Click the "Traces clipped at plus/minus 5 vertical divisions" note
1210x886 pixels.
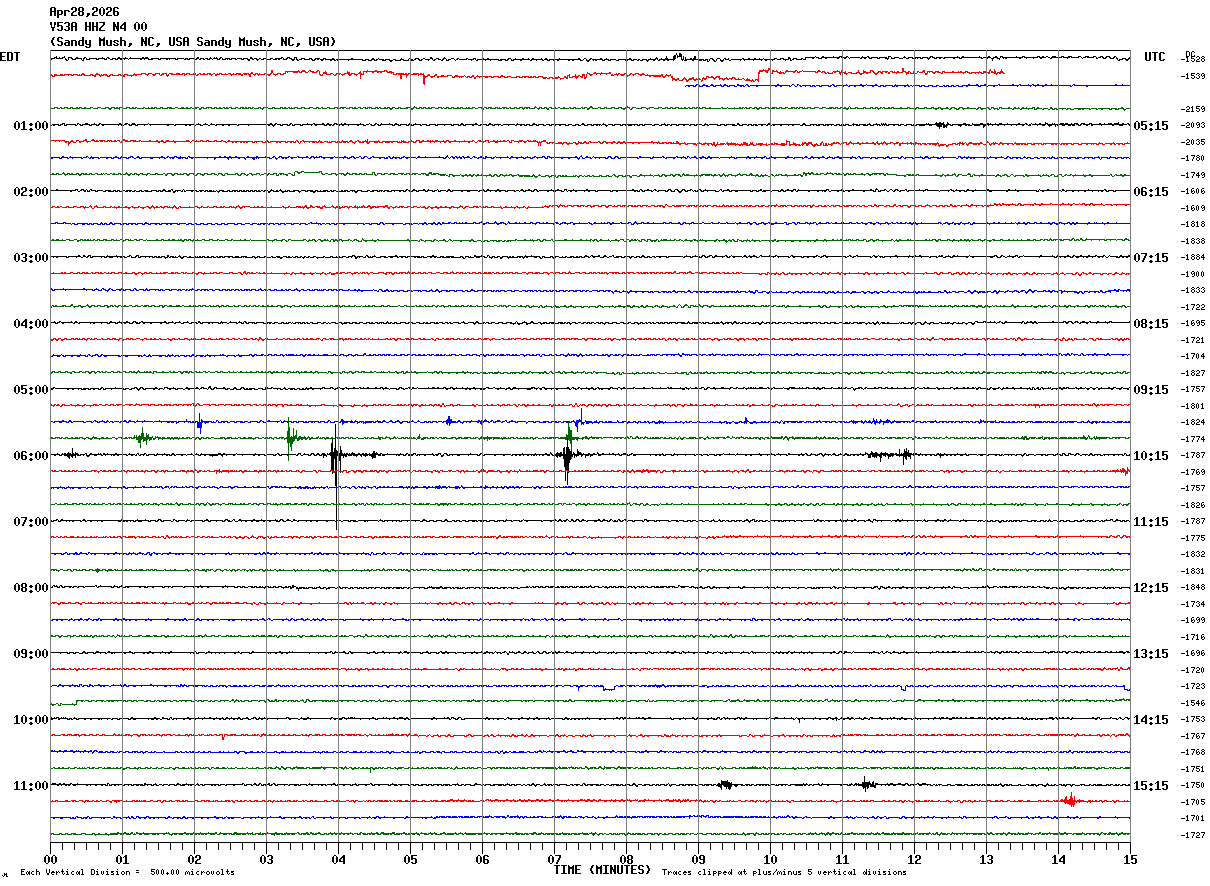point(784,873)
